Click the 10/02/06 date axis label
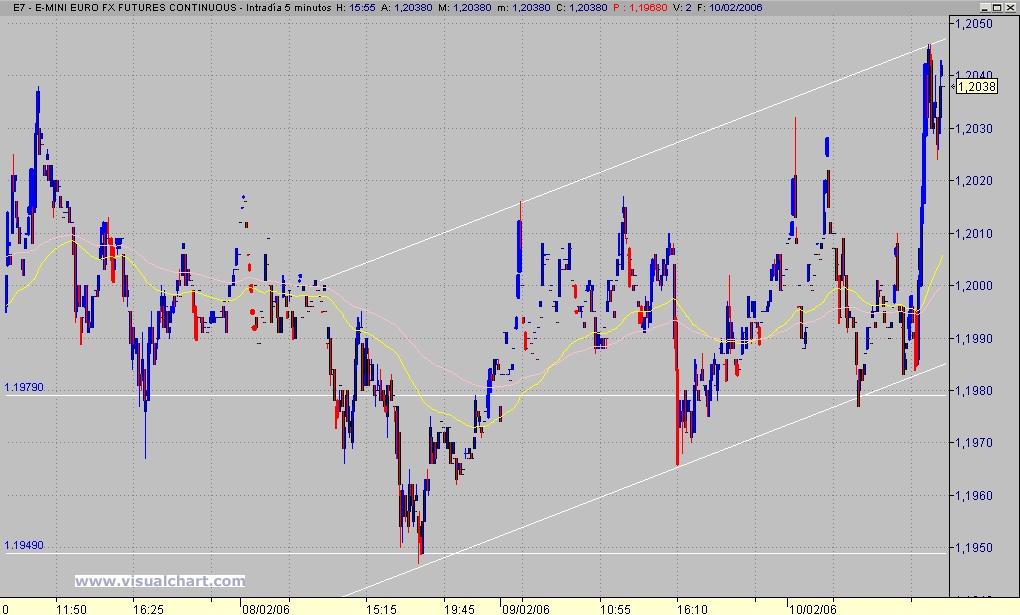The width and height of the screenshot is (1020, 615). pos(812,609)
